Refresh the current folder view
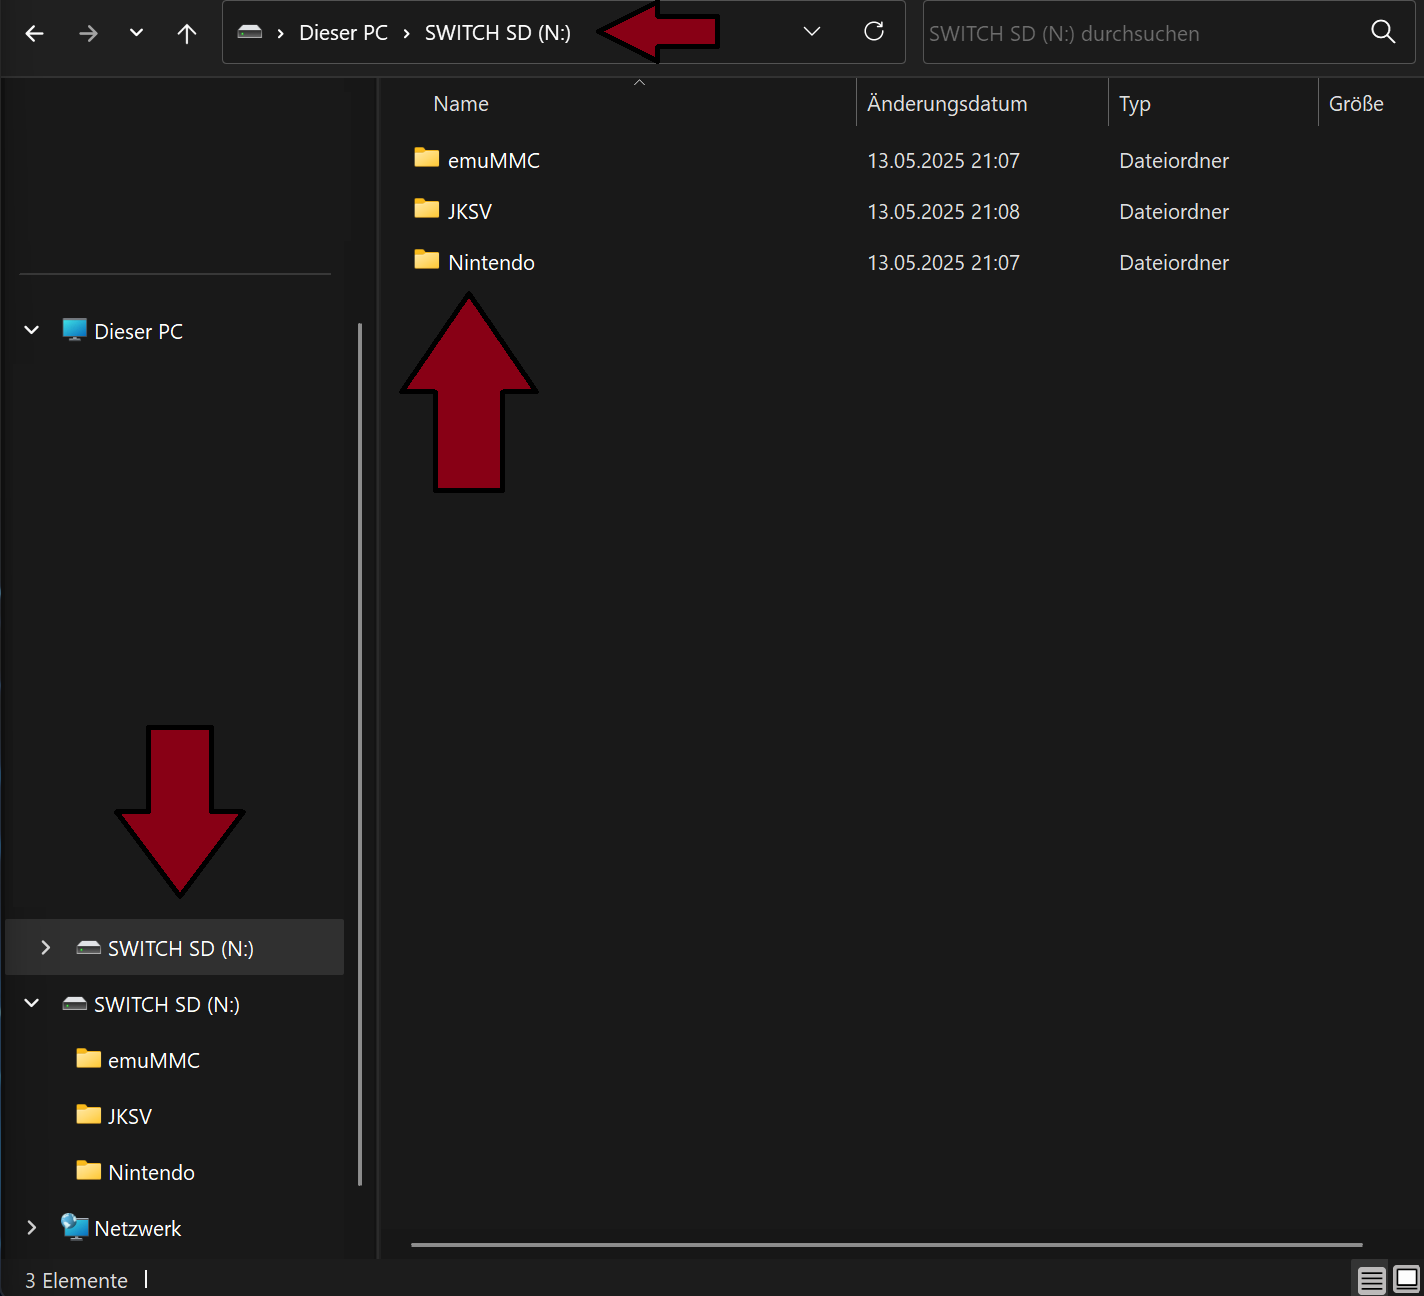This screenshot has height=1296, width=1424. pos(873,32)
